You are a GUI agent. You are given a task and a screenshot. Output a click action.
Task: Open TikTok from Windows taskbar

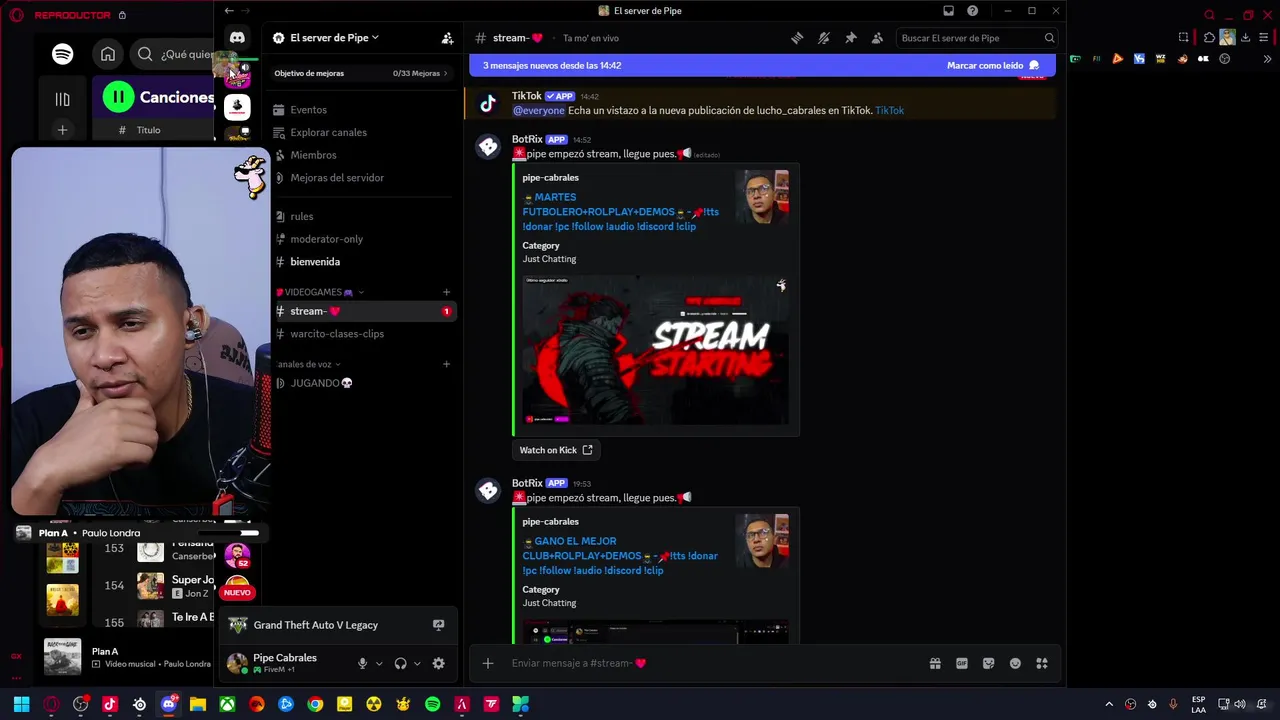[x=110, y=704]
